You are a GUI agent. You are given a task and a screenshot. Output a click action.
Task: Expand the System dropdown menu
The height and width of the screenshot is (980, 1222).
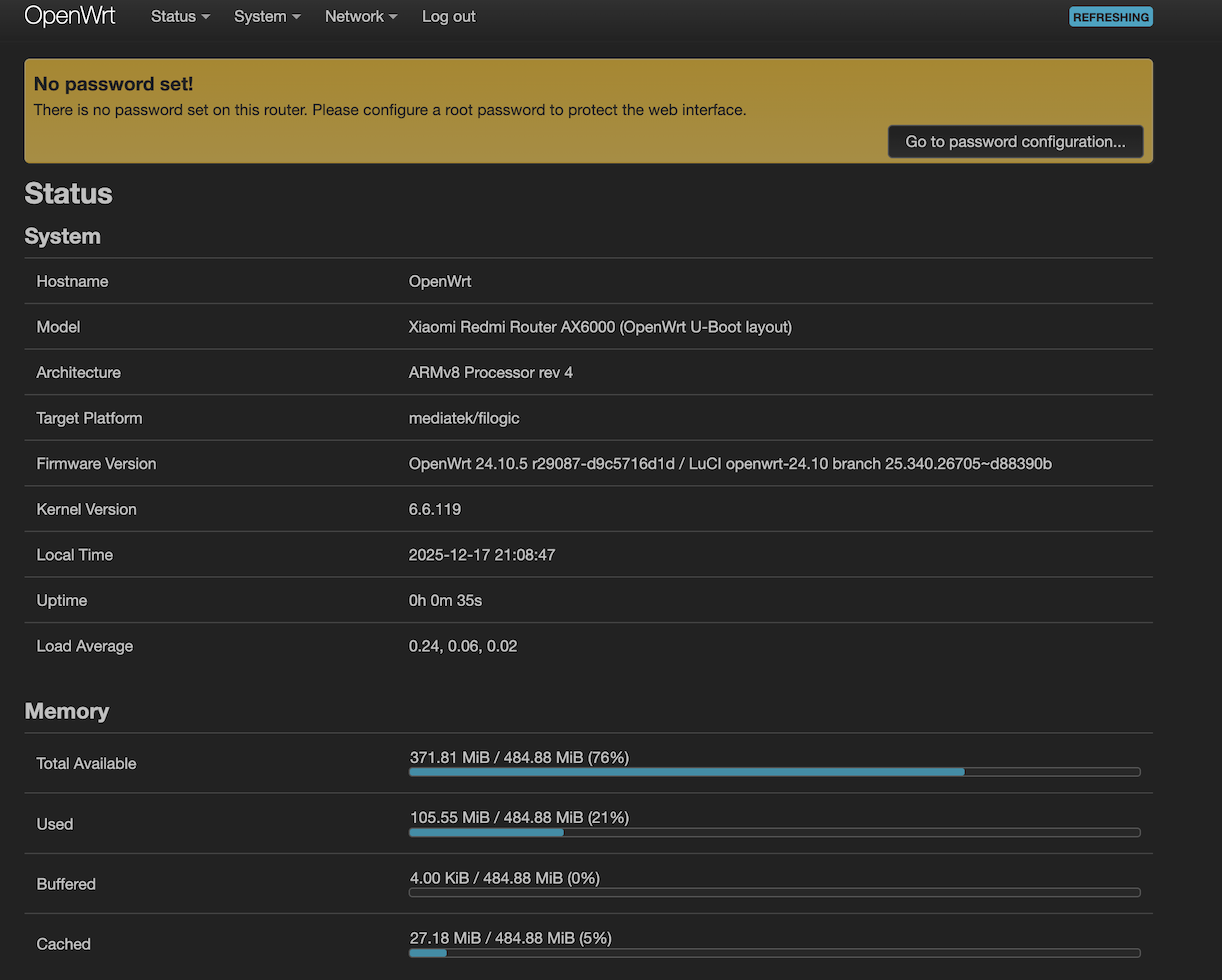point(267,17)
